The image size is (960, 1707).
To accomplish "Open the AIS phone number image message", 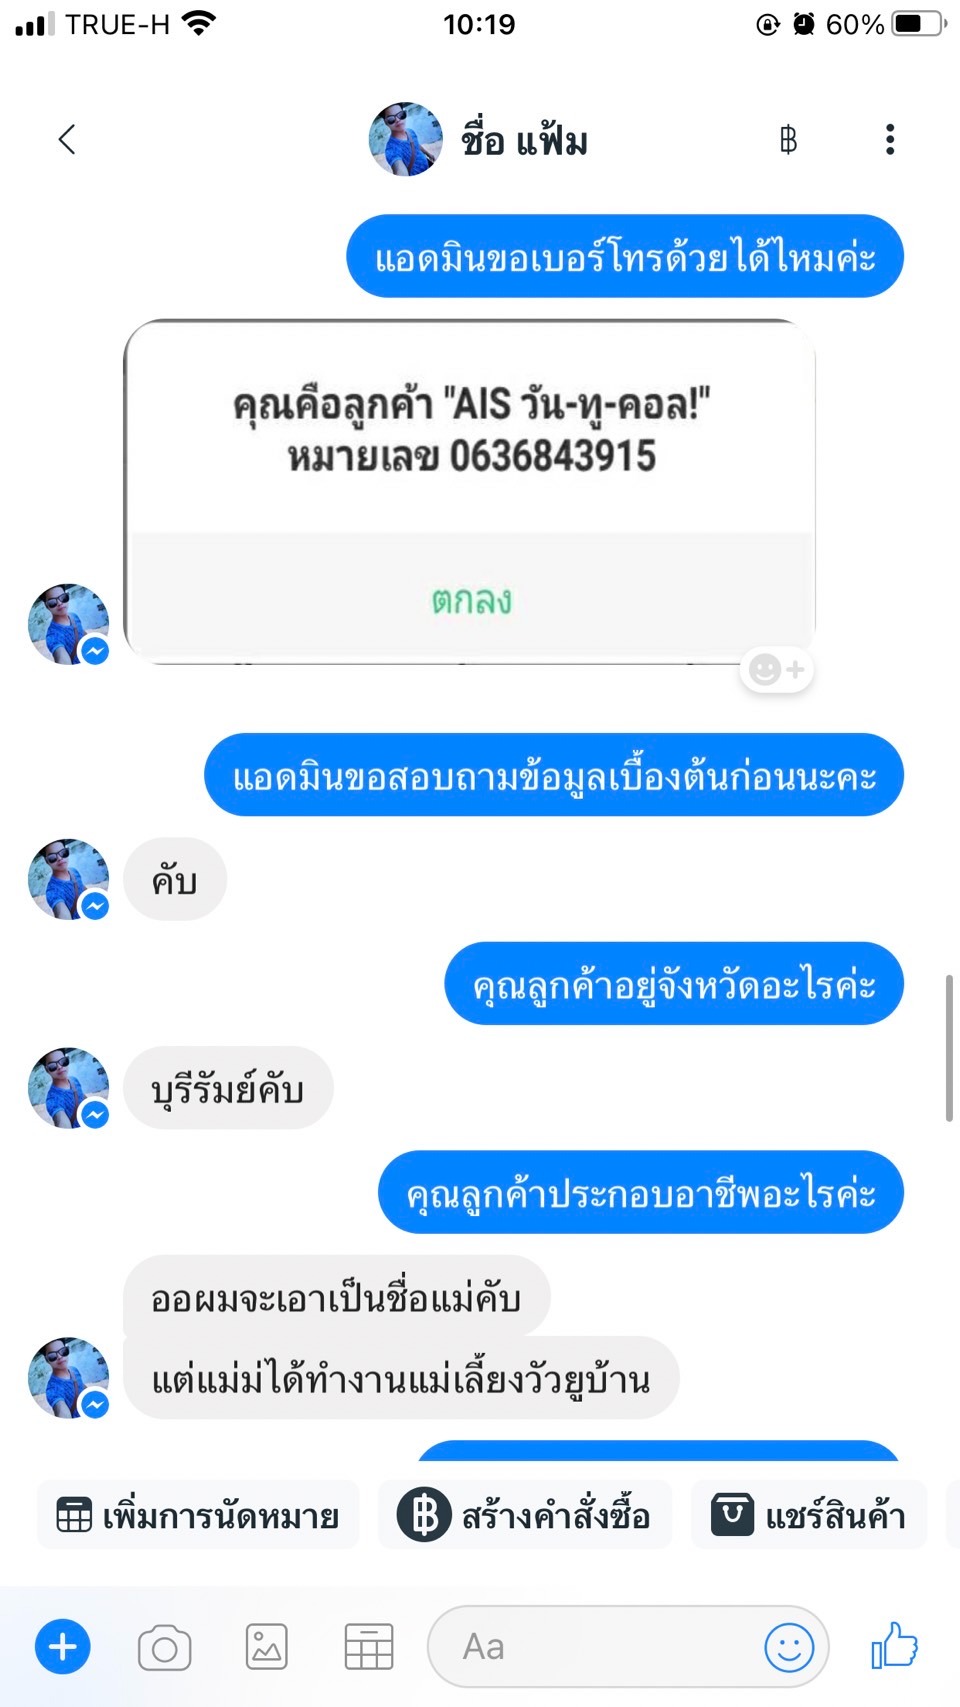I will pyautogui.click(x=469, y=491).
